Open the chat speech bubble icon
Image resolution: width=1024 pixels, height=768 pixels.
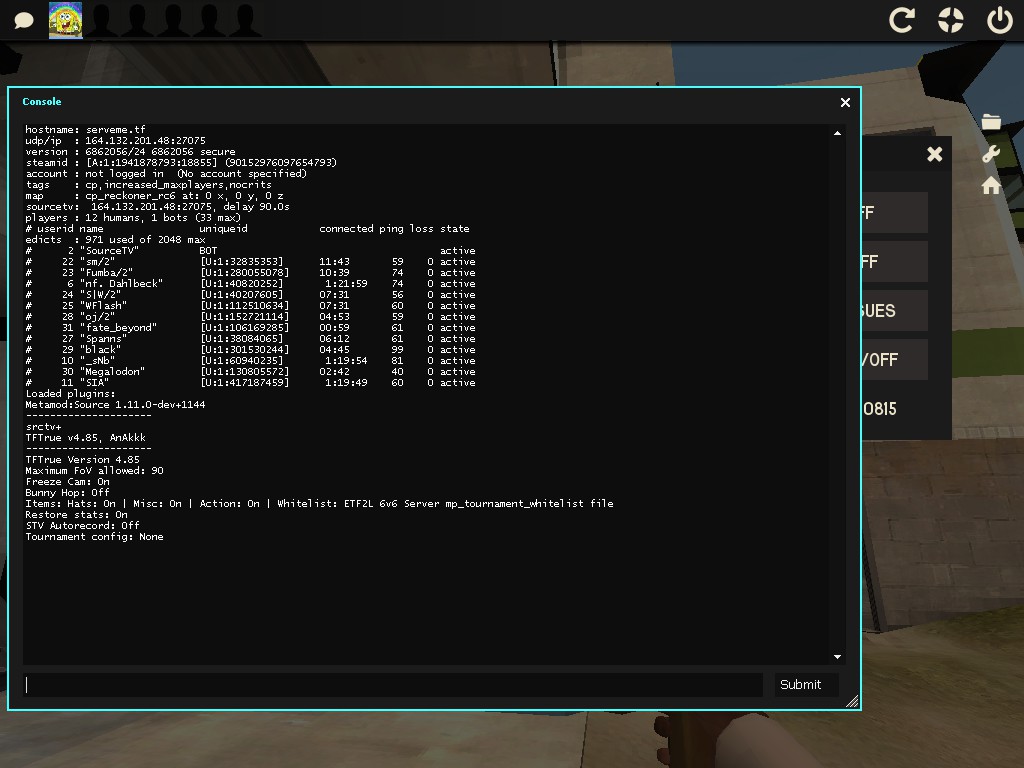(x=24, y=21)
